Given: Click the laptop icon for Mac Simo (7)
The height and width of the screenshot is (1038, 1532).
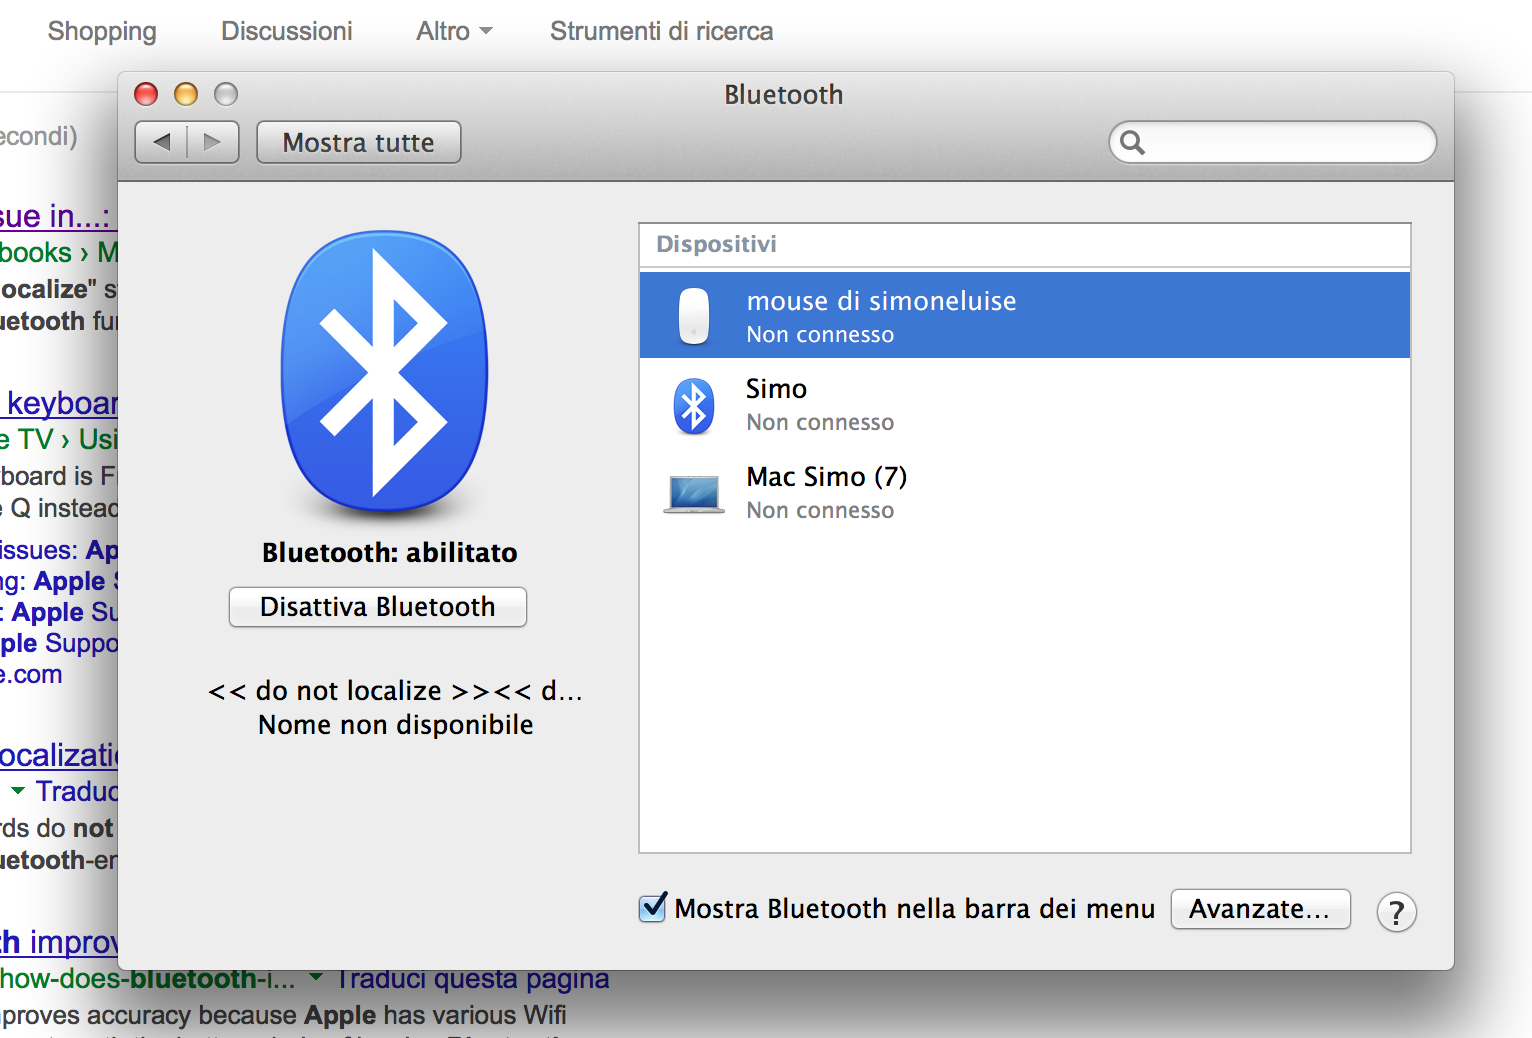Looking at the screenshot, I should tap(694, 494).
